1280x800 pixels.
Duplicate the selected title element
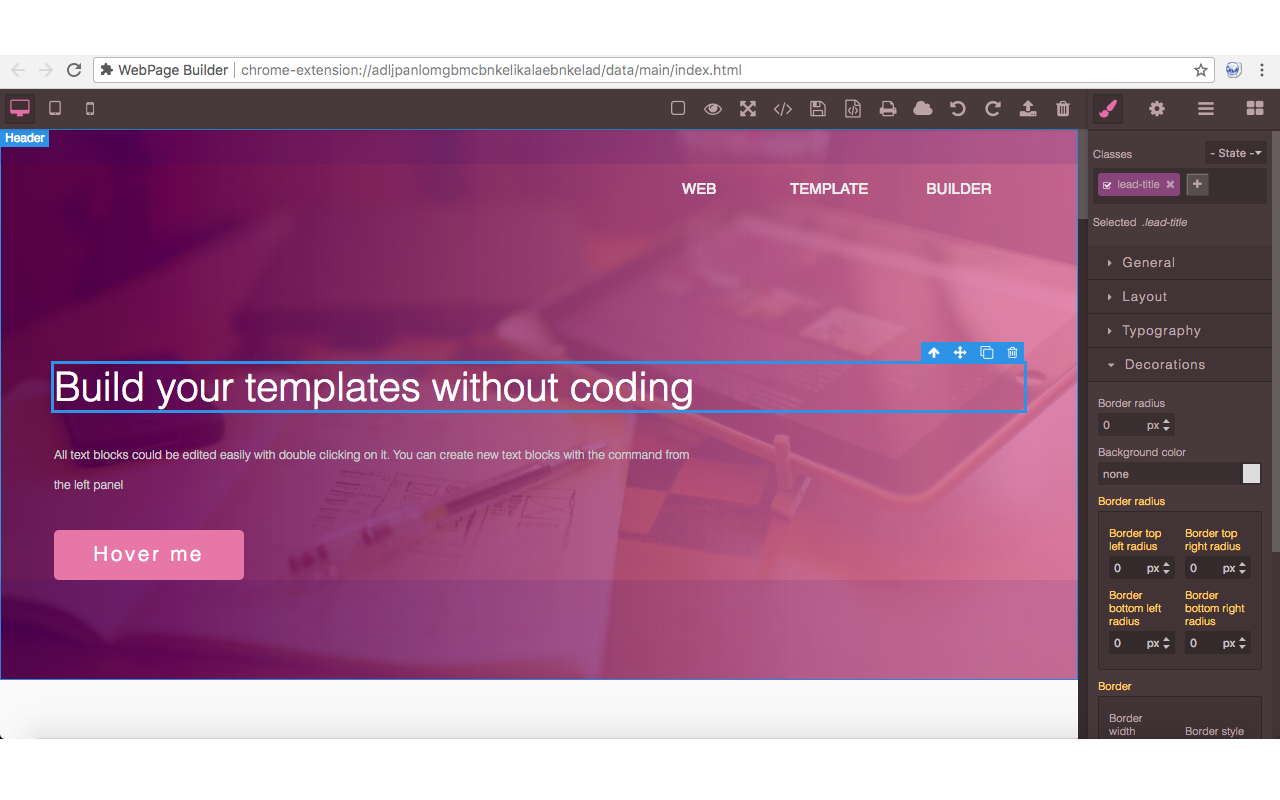tap(986, 352)
